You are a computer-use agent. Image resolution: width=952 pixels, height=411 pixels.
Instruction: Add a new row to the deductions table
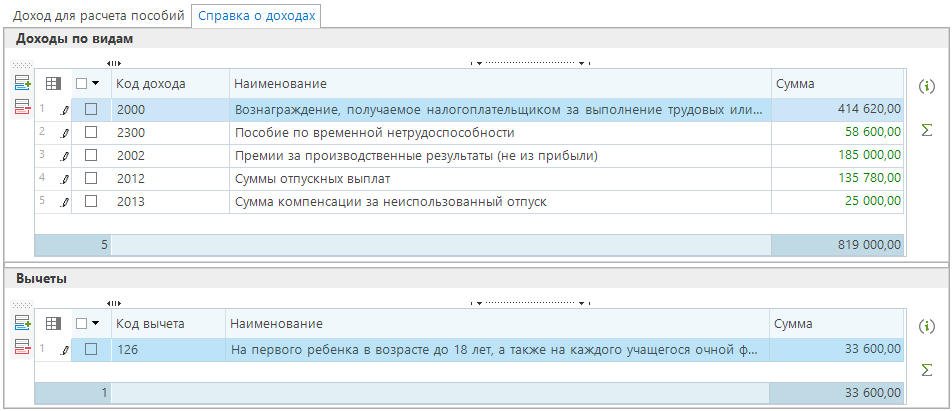pyautogui.click(x=22, y=323)
